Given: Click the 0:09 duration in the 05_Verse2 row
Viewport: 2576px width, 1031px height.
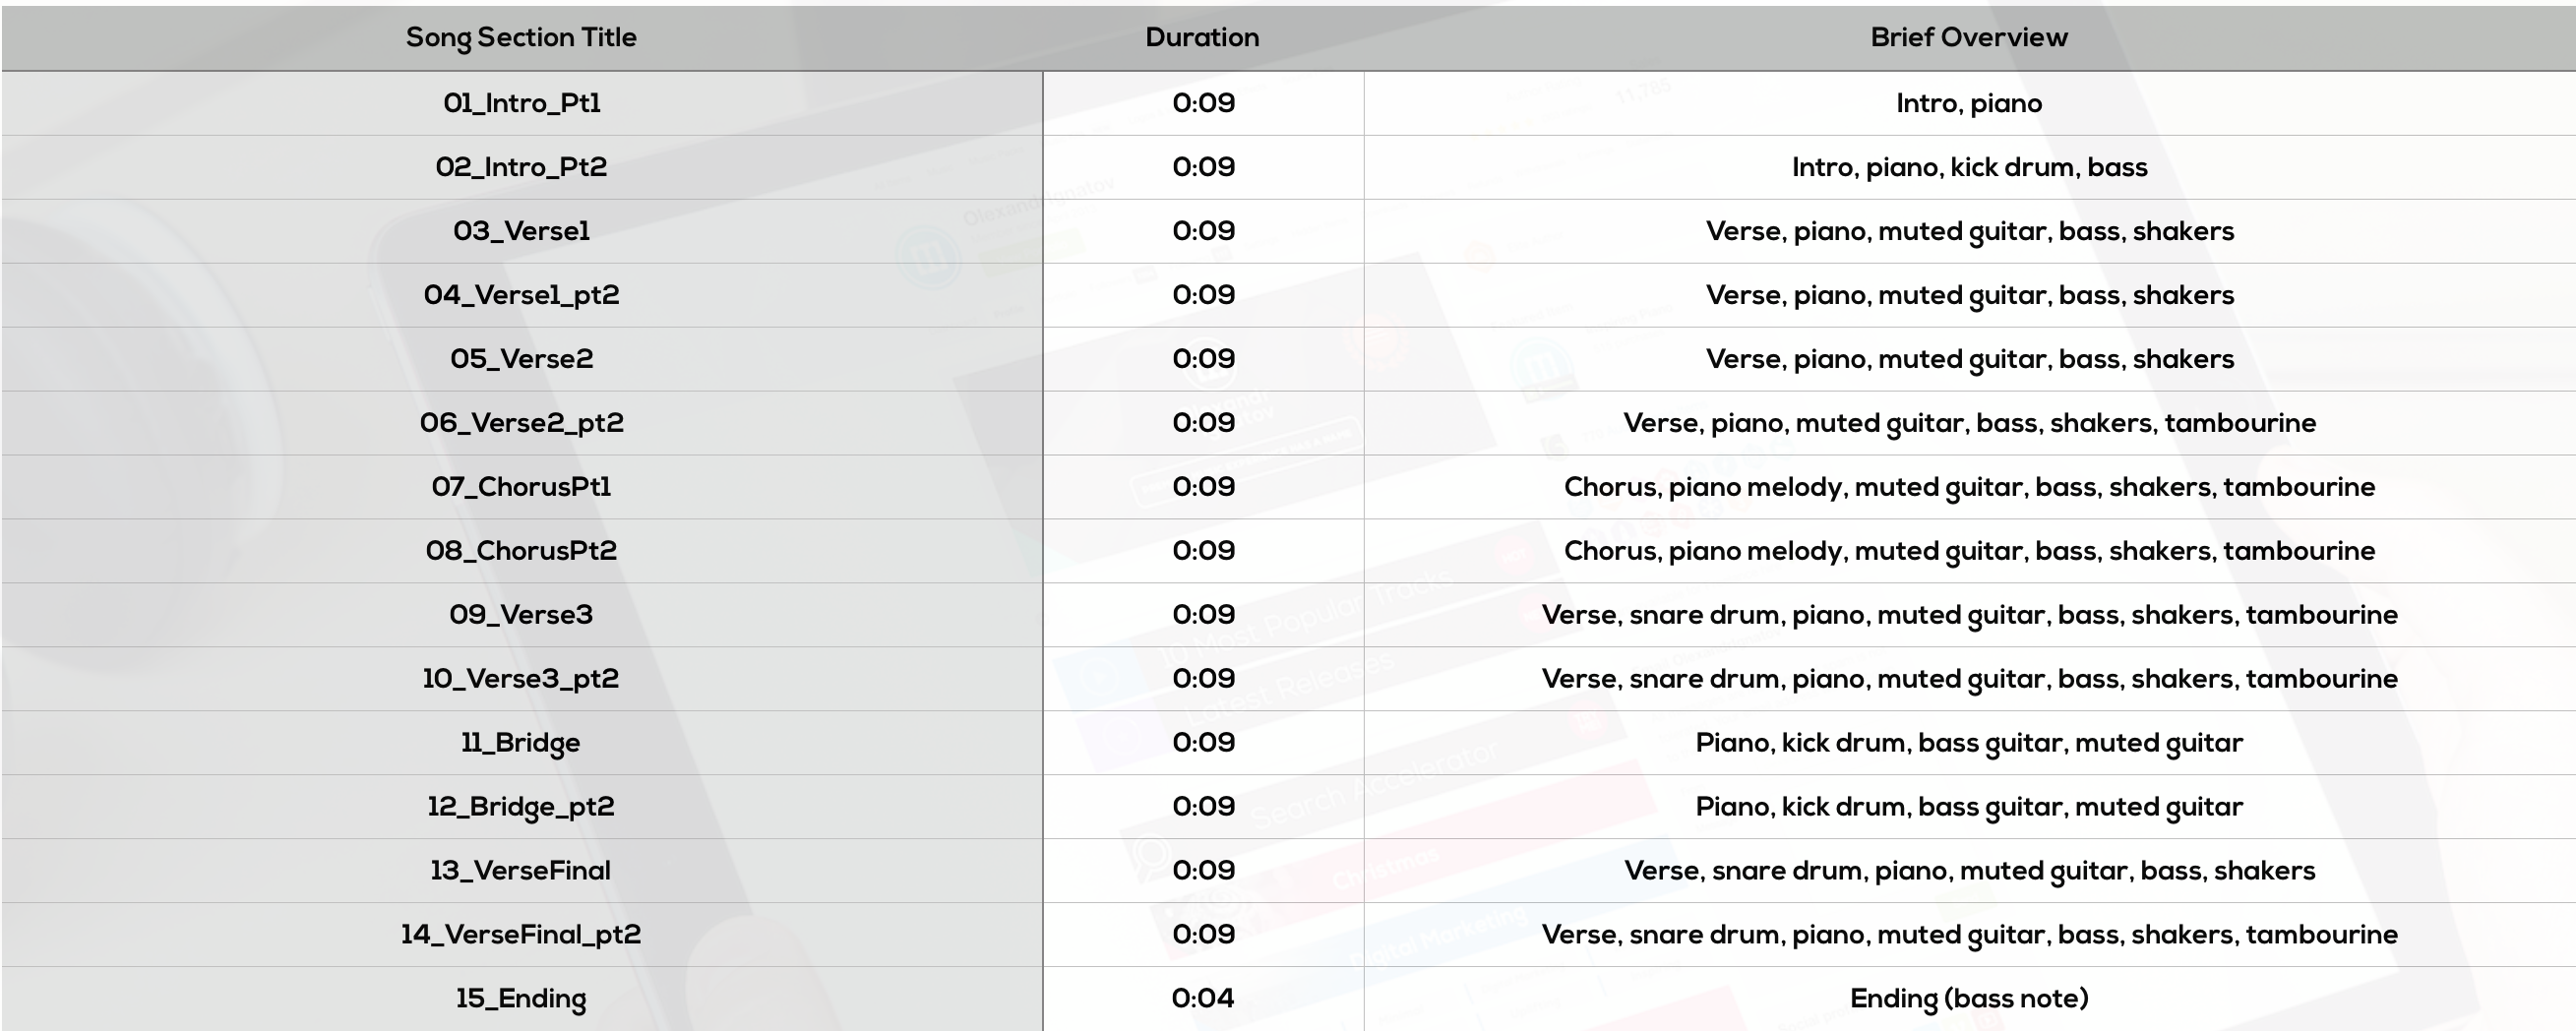Looking at the screenshot, I should point(1203,359).
